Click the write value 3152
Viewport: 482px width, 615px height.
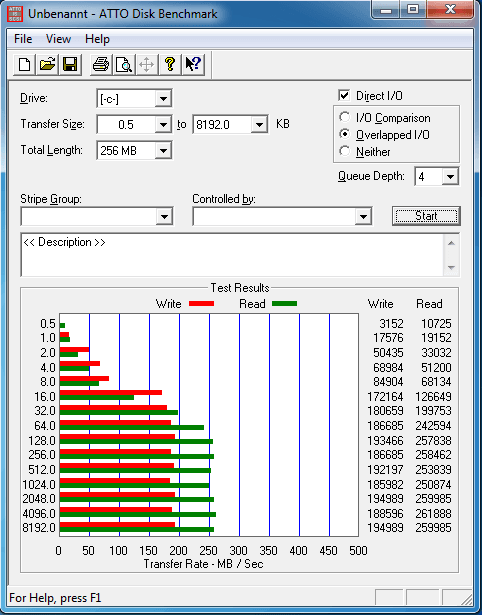click(x=391, y=324)
